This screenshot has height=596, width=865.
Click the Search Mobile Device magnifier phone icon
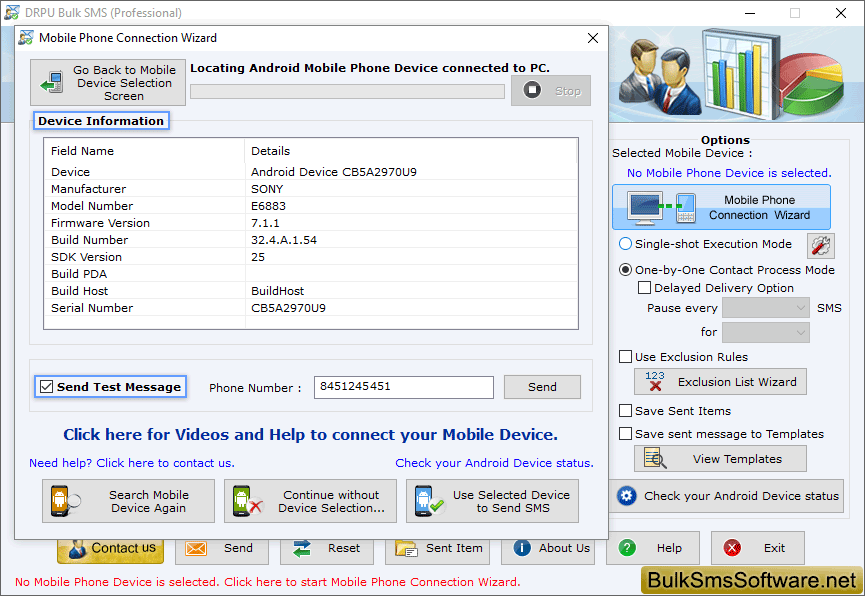[x=65, y=501]
